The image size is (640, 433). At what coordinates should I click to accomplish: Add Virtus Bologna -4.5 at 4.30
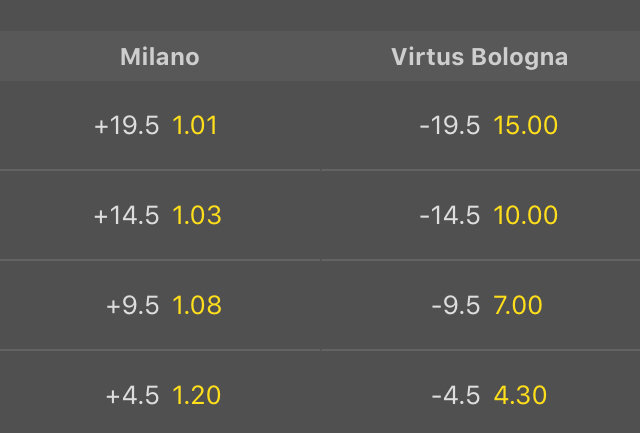point(480,392)
